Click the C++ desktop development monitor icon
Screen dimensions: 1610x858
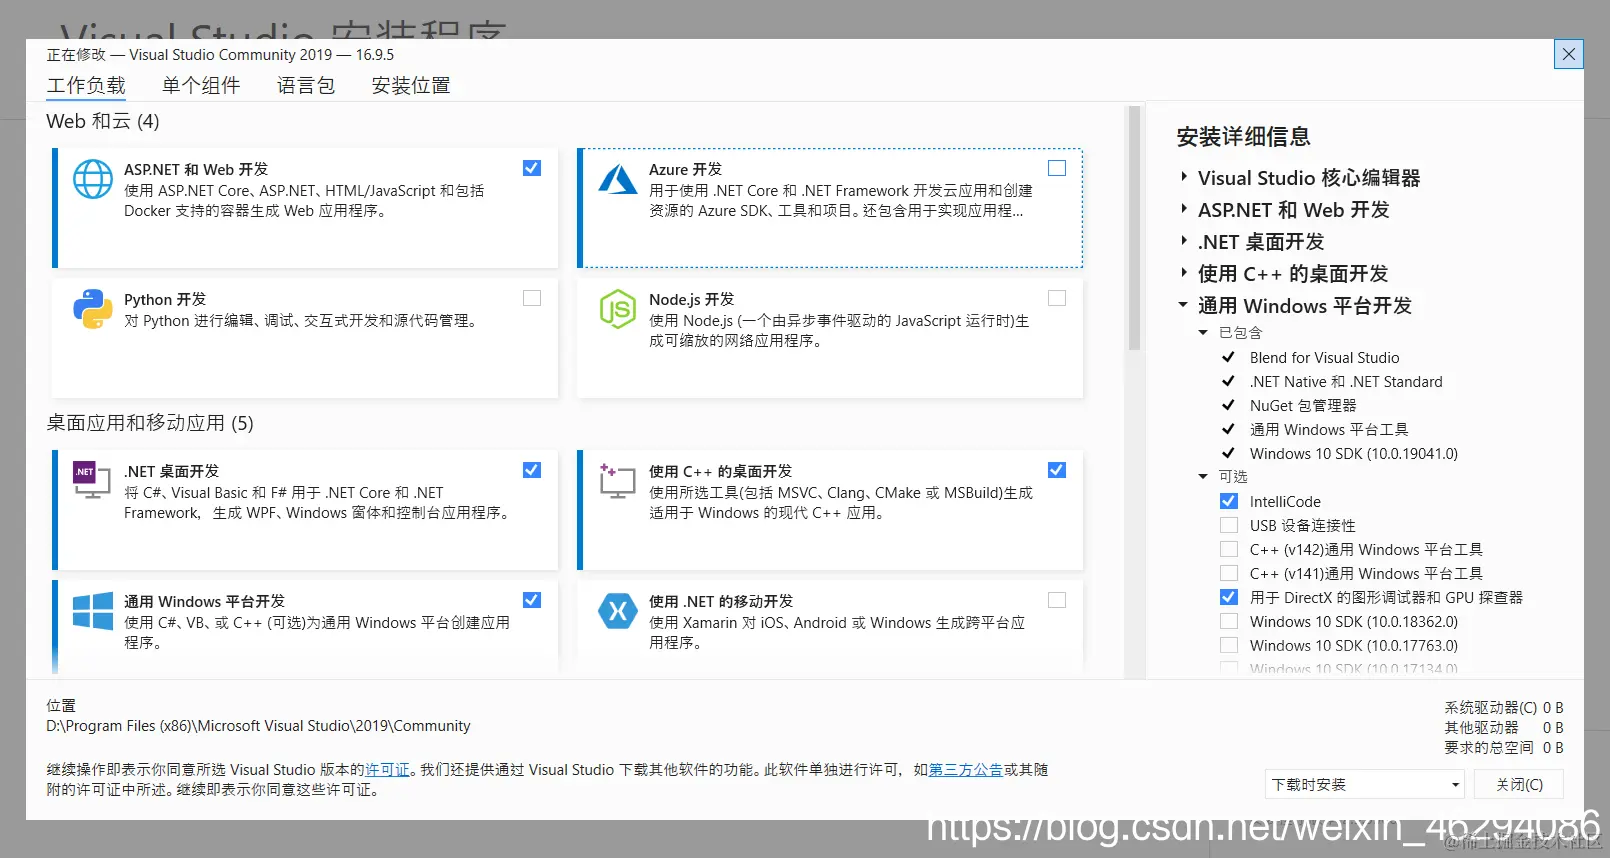[618, 480]
